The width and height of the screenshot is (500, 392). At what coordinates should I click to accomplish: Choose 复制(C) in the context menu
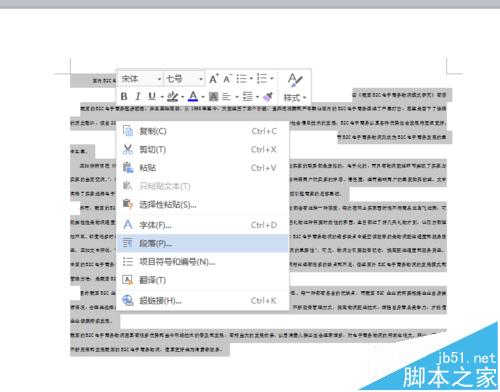(203, 131)
